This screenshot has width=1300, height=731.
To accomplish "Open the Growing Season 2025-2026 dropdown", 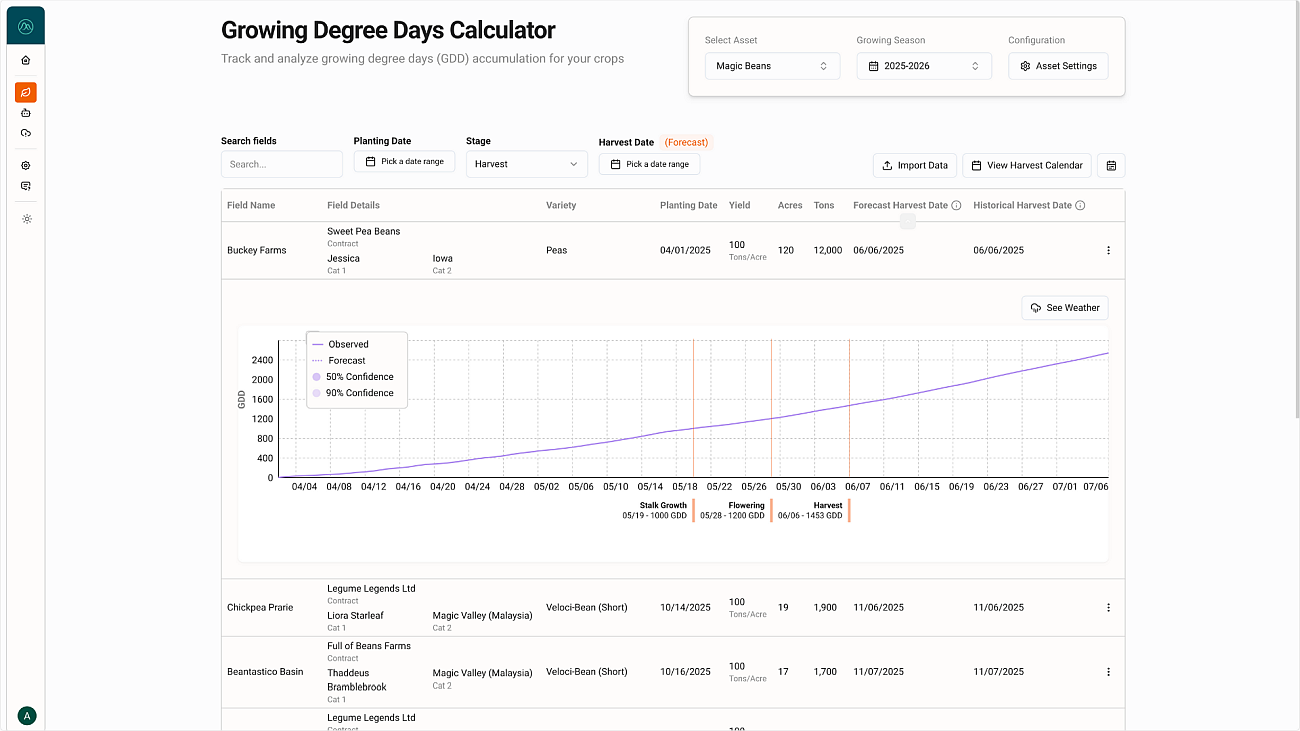I will pos(923,65).
